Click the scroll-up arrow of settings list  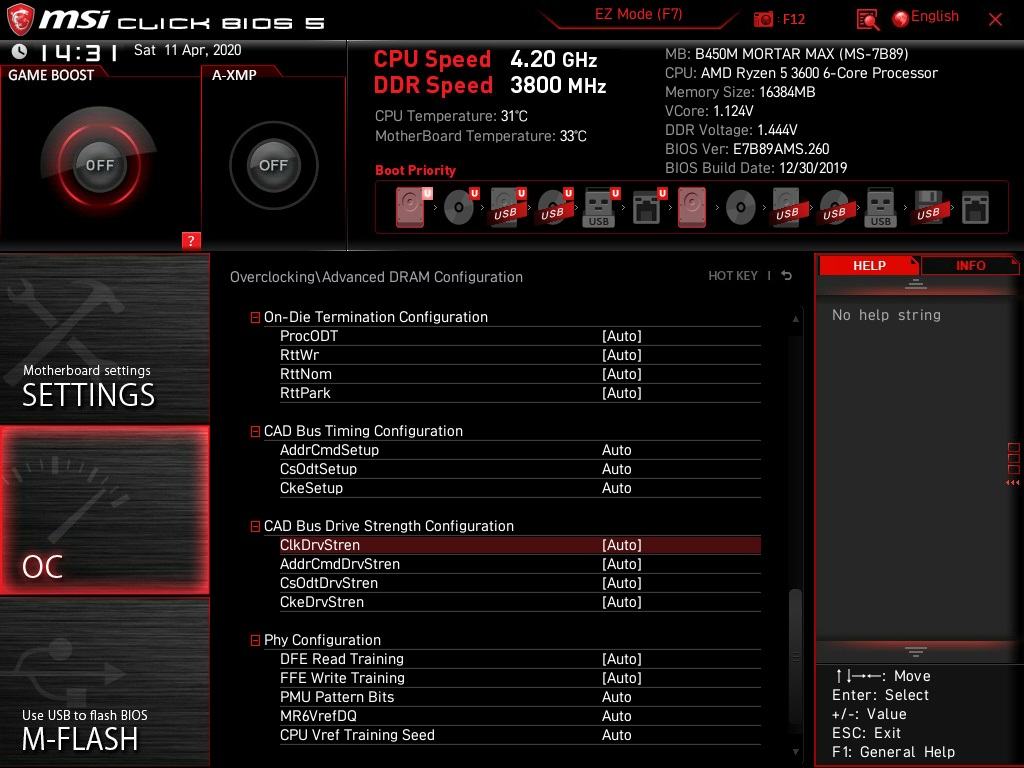[x=795, y=319]
